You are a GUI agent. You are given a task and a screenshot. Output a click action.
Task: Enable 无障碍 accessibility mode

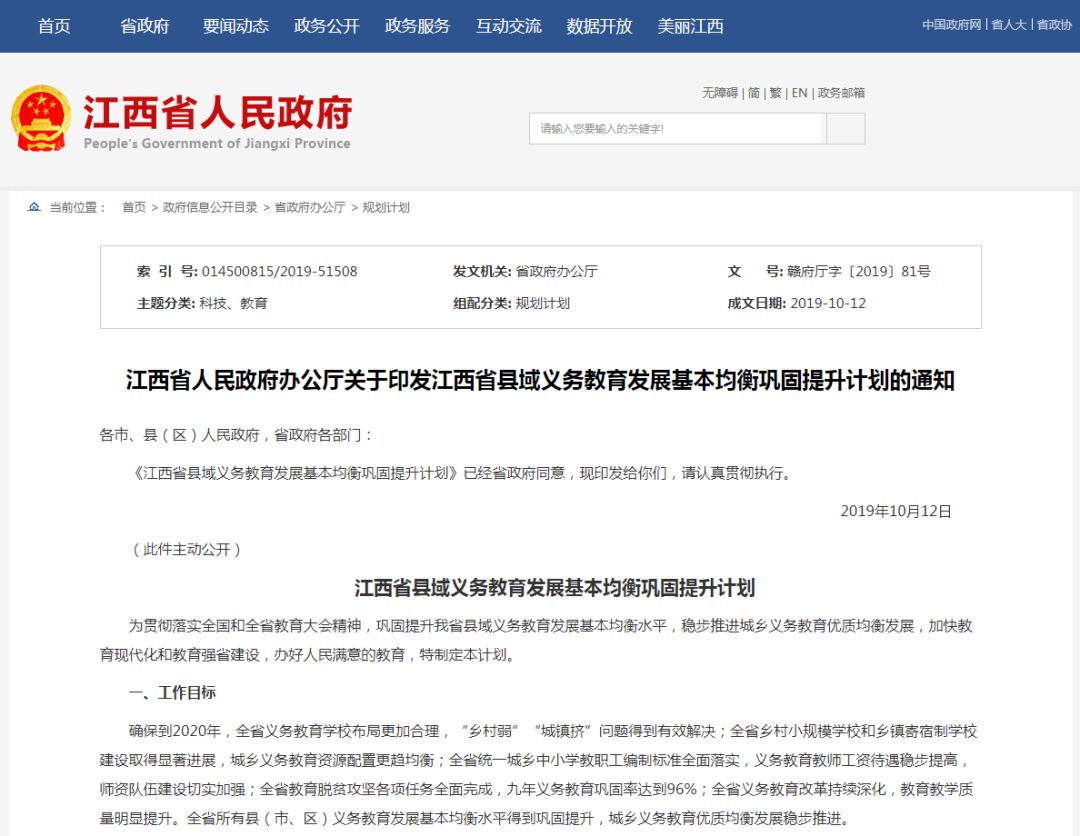click(x=720, y=93)
